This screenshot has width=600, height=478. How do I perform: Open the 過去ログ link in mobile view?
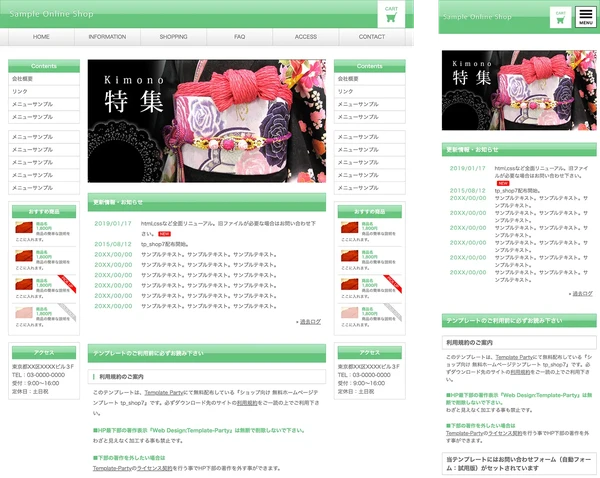pos(582,294)
